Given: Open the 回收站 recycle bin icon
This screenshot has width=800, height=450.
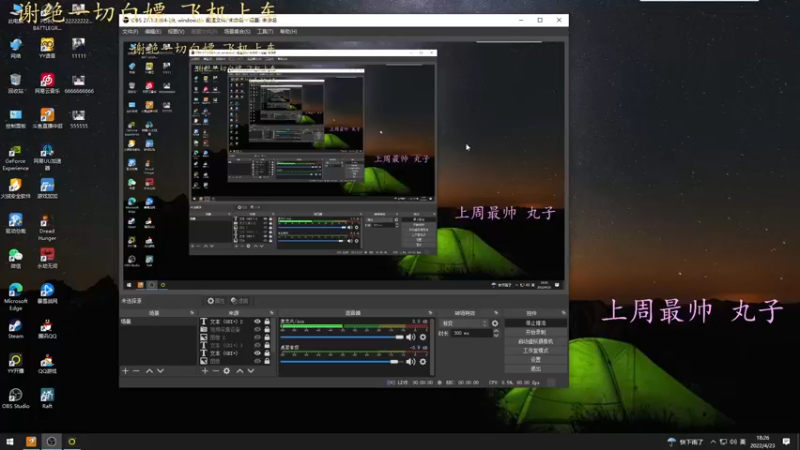Looking at the screenshot, I should coord(15,83).
